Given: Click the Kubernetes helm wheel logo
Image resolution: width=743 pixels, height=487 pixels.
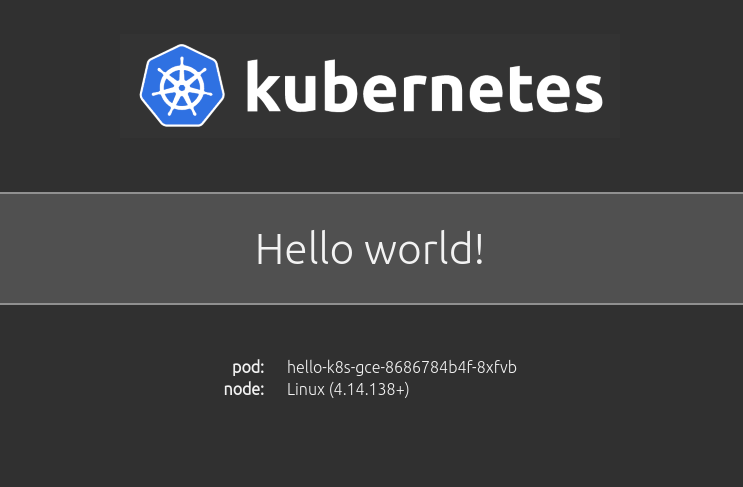Looking at the screenshot, I should pyautogui.click(x=182, y=86).
